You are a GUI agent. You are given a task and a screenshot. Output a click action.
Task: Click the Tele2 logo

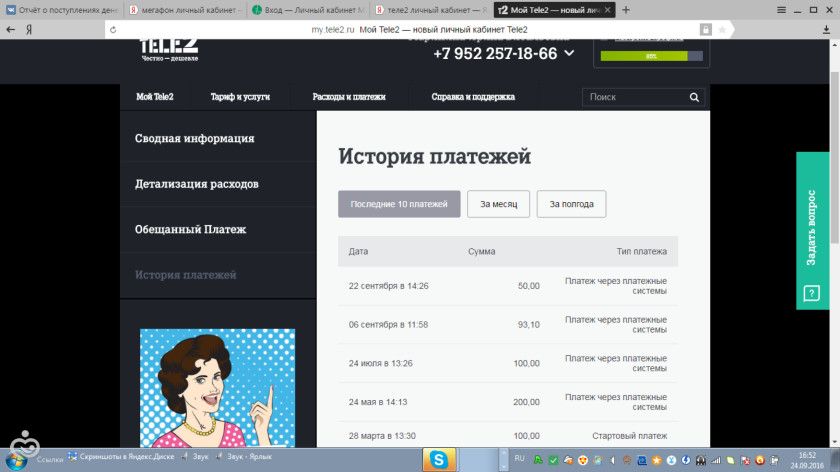point(168,49)
